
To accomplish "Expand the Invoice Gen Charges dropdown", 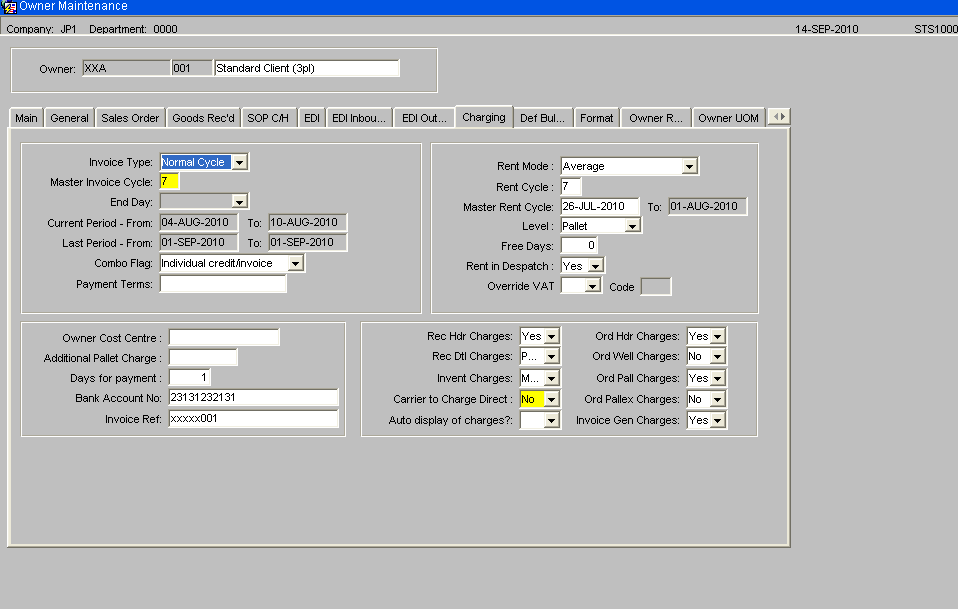I will (x=718, y=420).
